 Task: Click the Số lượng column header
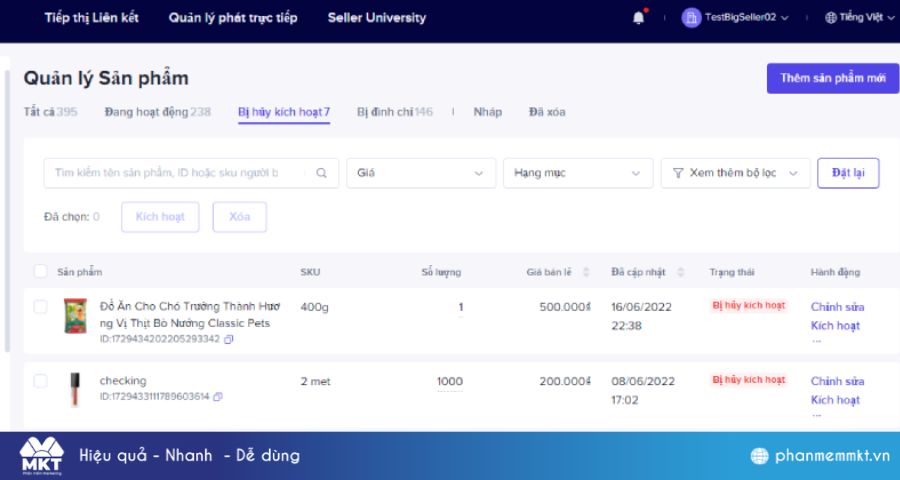(x=441, y=272)
